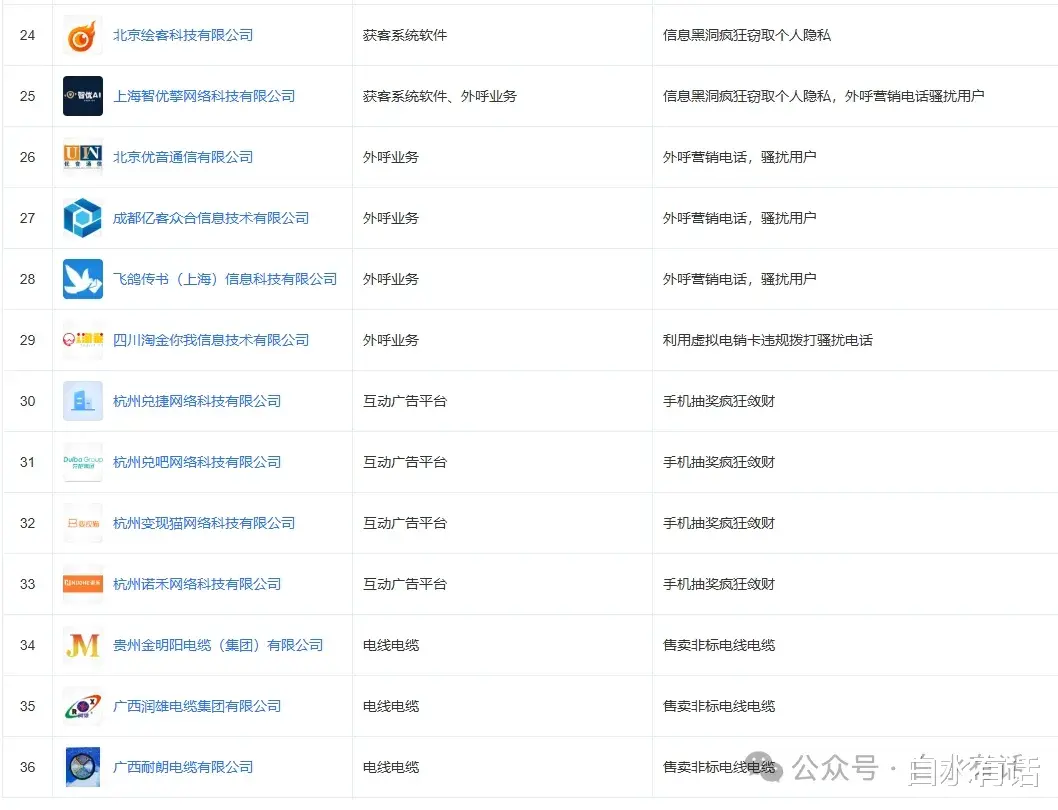The height and width of the screenshot is (810, 1058).
Task: Click 售卖非标电线电缆 in row 34
Action: click(719, 645)
